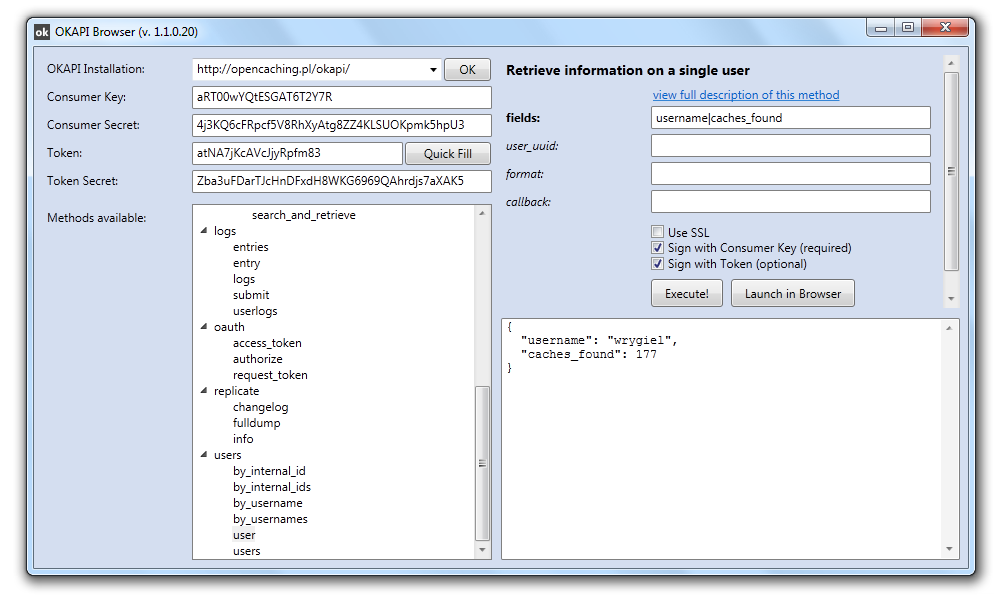Select the users method at tree bottom

[x=246, y=551]
